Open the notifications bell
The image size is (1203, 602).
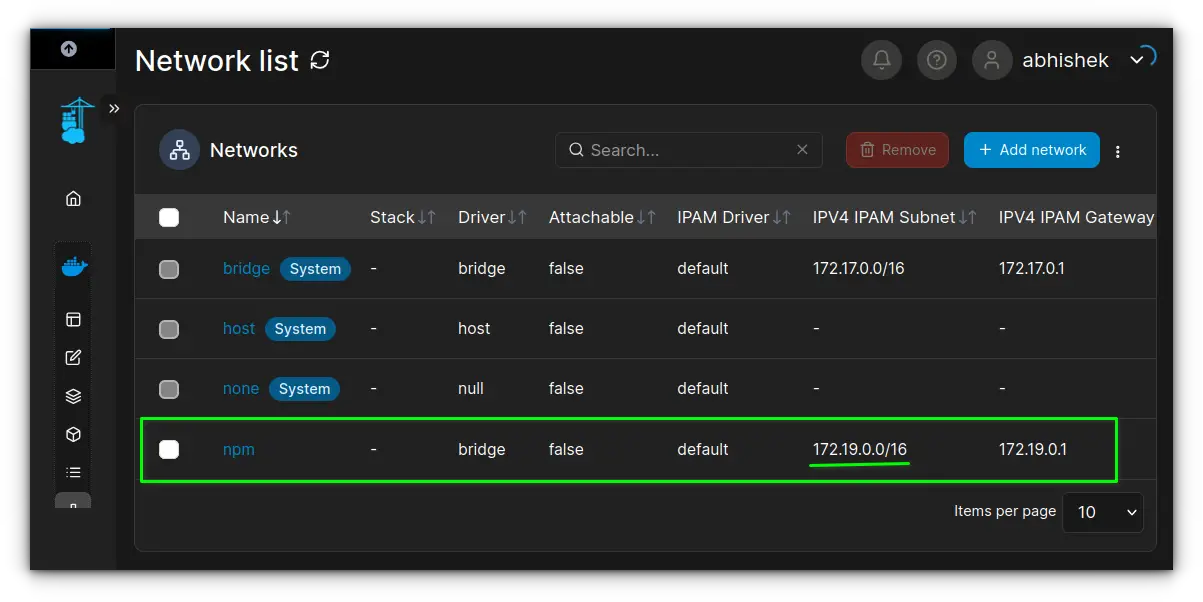point(881,60)
